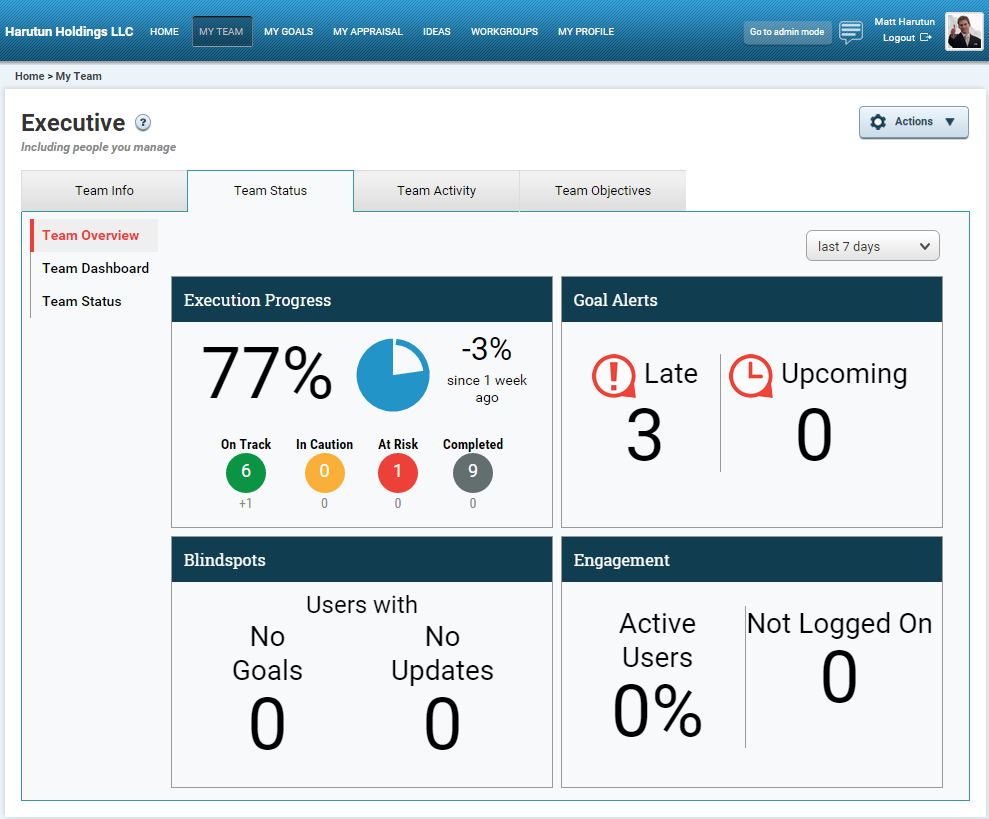This screenshot has width=989, height=819.
Task: Switch to the Team Objectives tab
Action: (602, 191)
